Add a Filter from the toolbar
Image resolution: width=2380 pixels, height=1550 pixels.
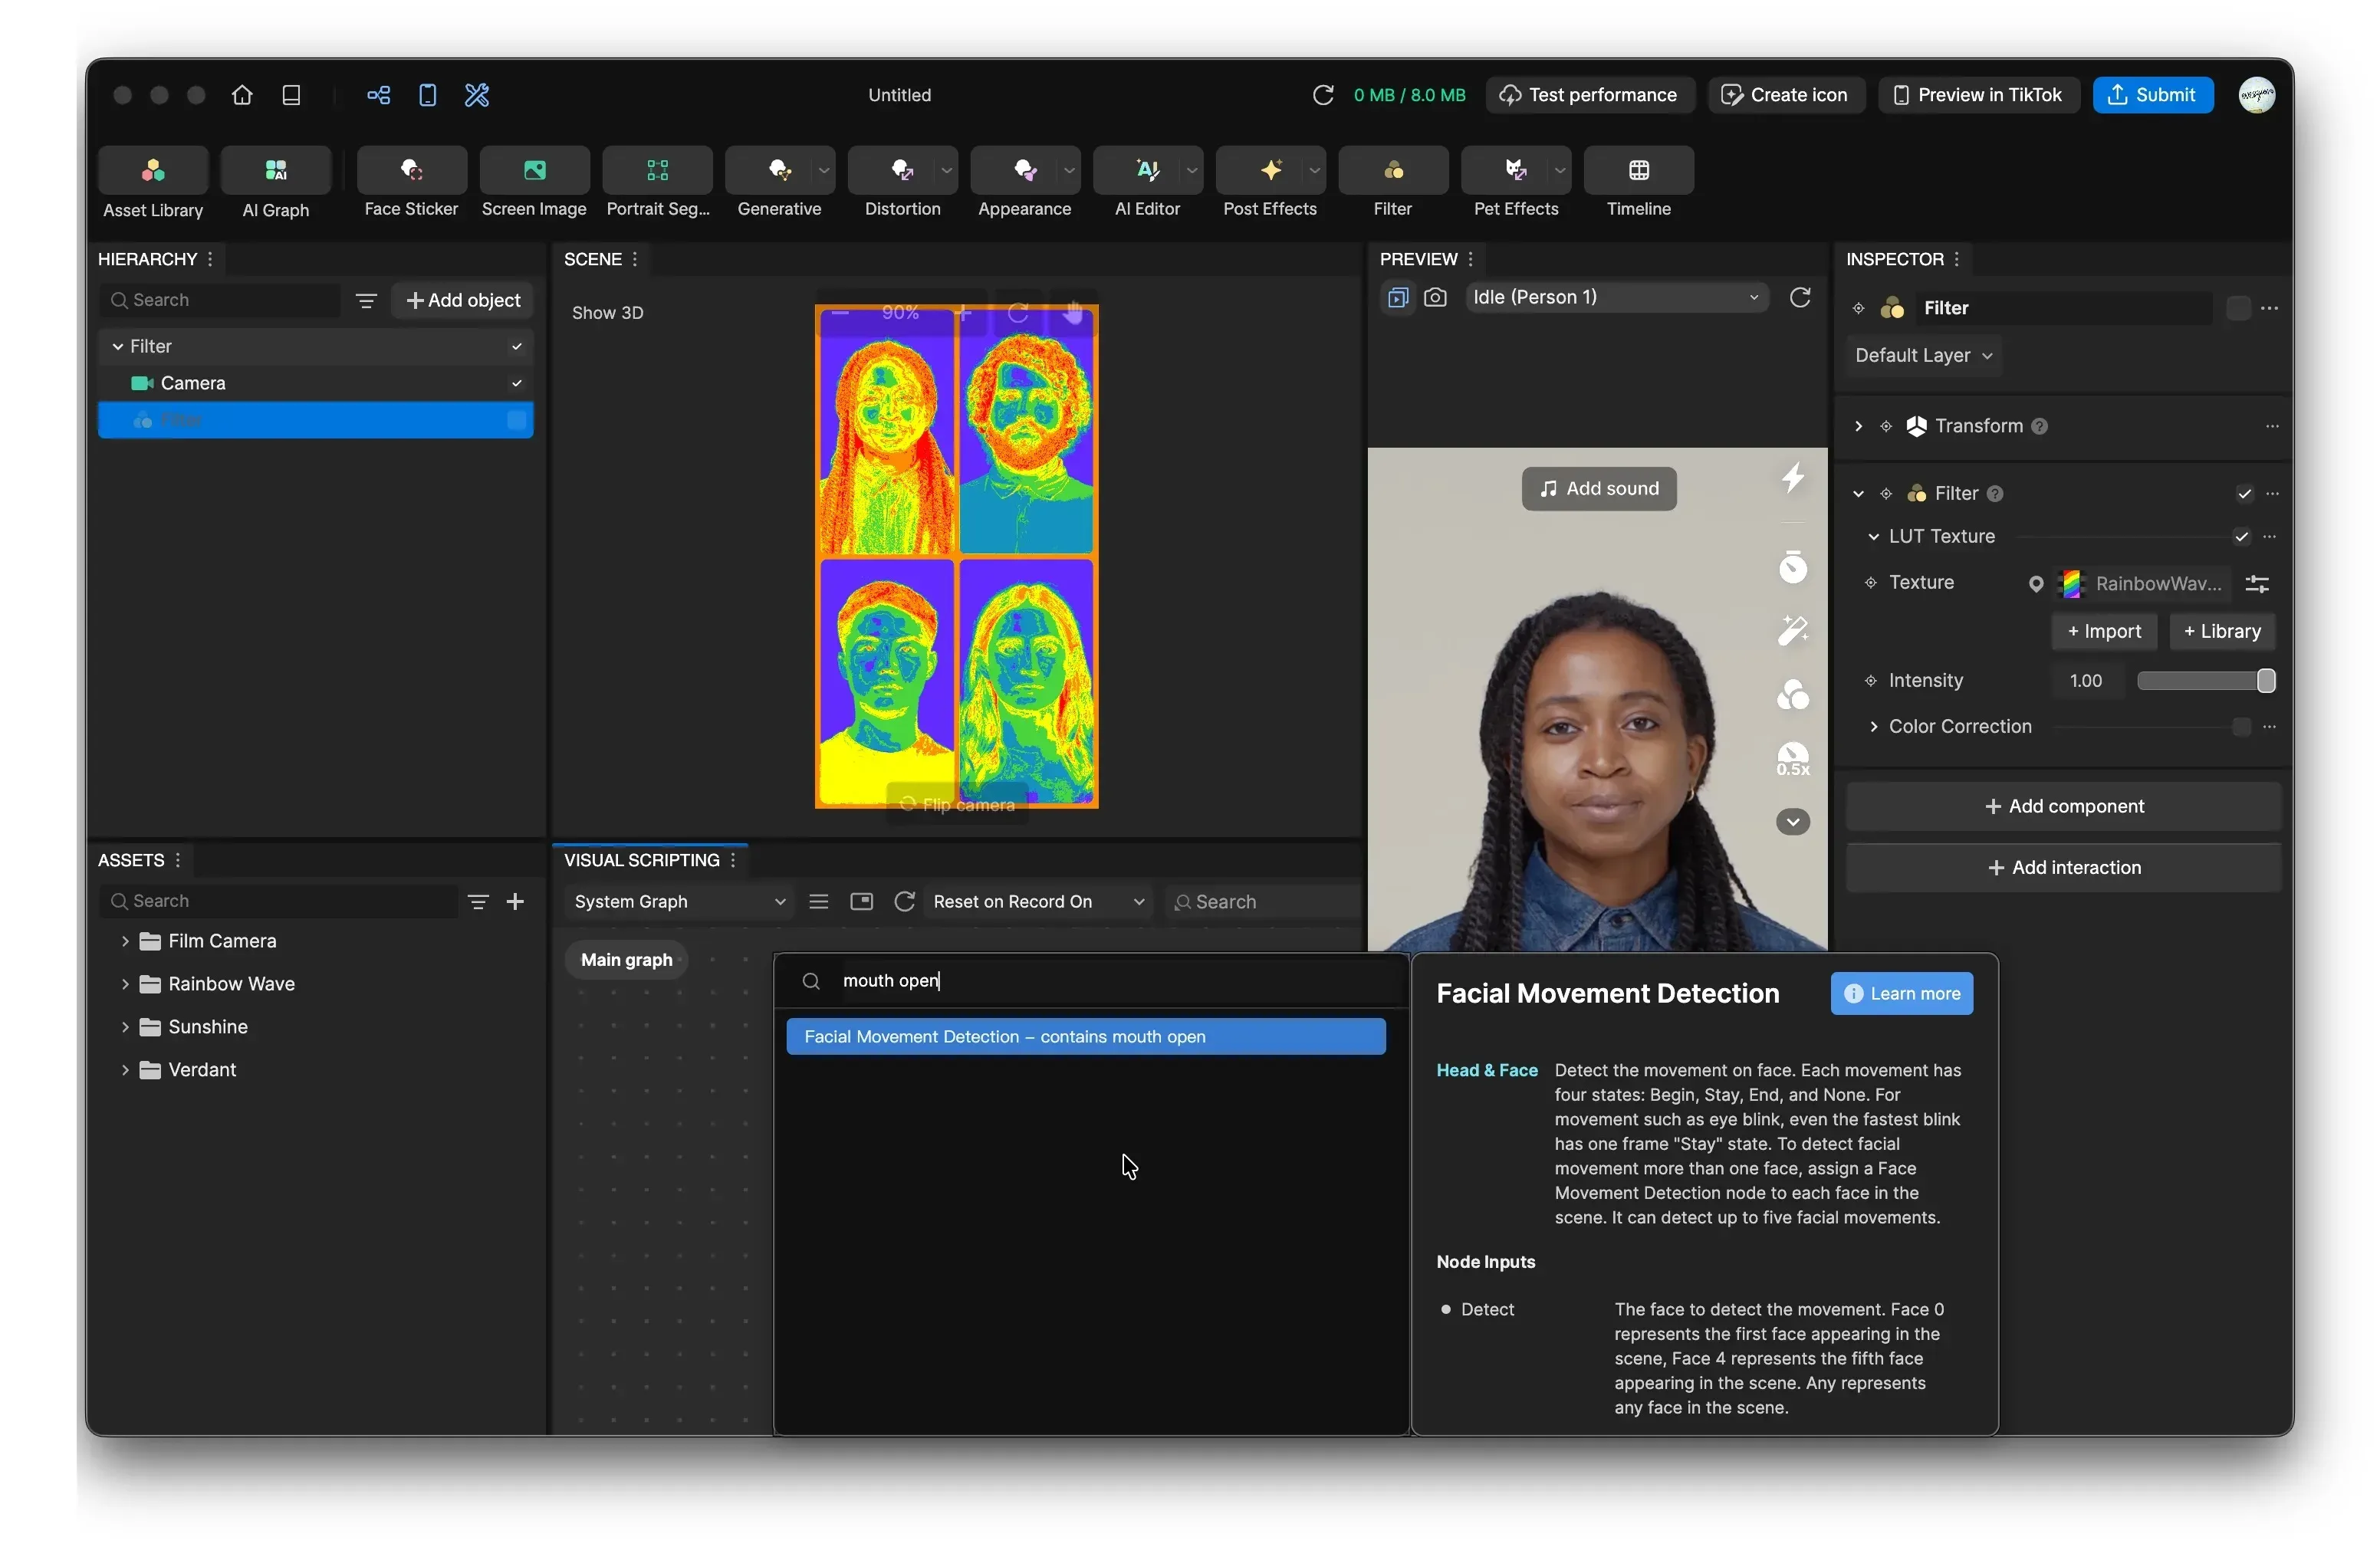1393,171
